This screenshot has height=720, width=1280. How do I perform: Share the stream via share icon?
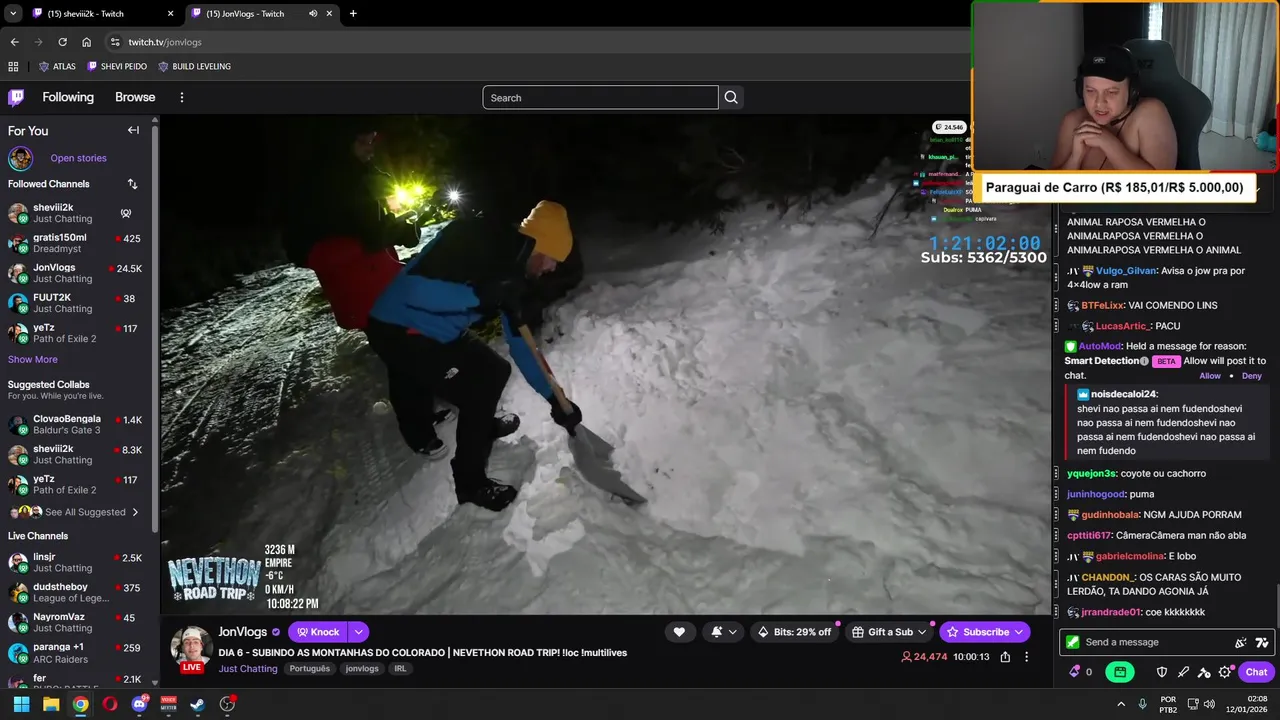click(1005, 657)
